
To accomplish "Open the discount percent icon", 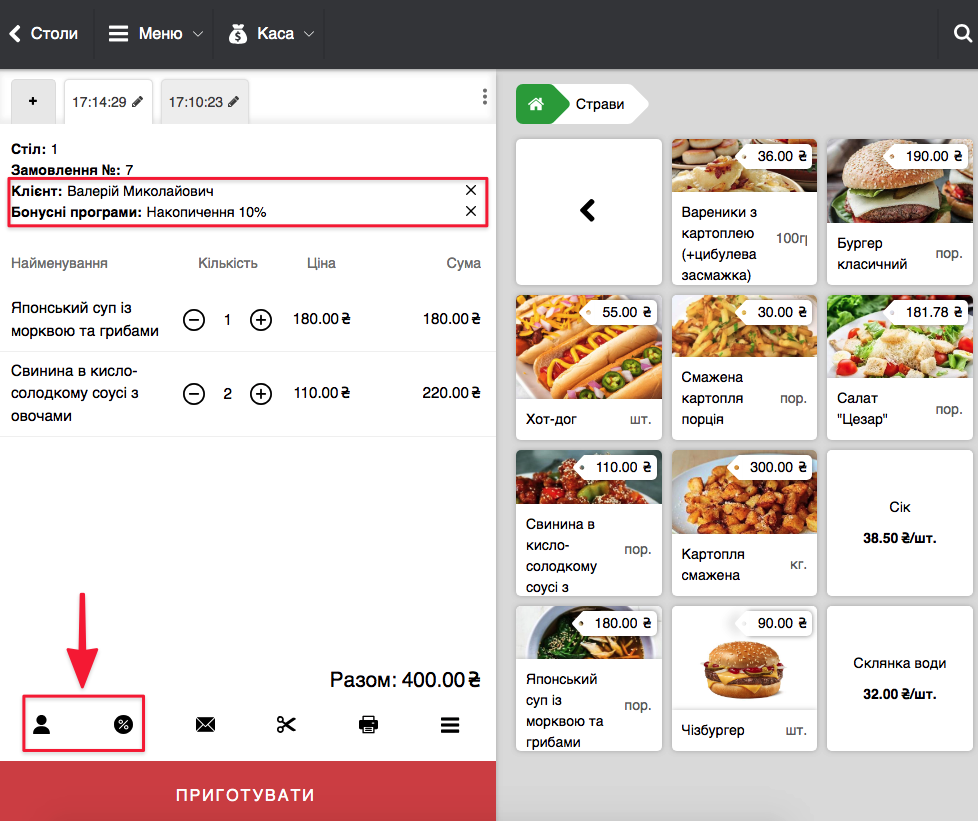I will 123,725.
